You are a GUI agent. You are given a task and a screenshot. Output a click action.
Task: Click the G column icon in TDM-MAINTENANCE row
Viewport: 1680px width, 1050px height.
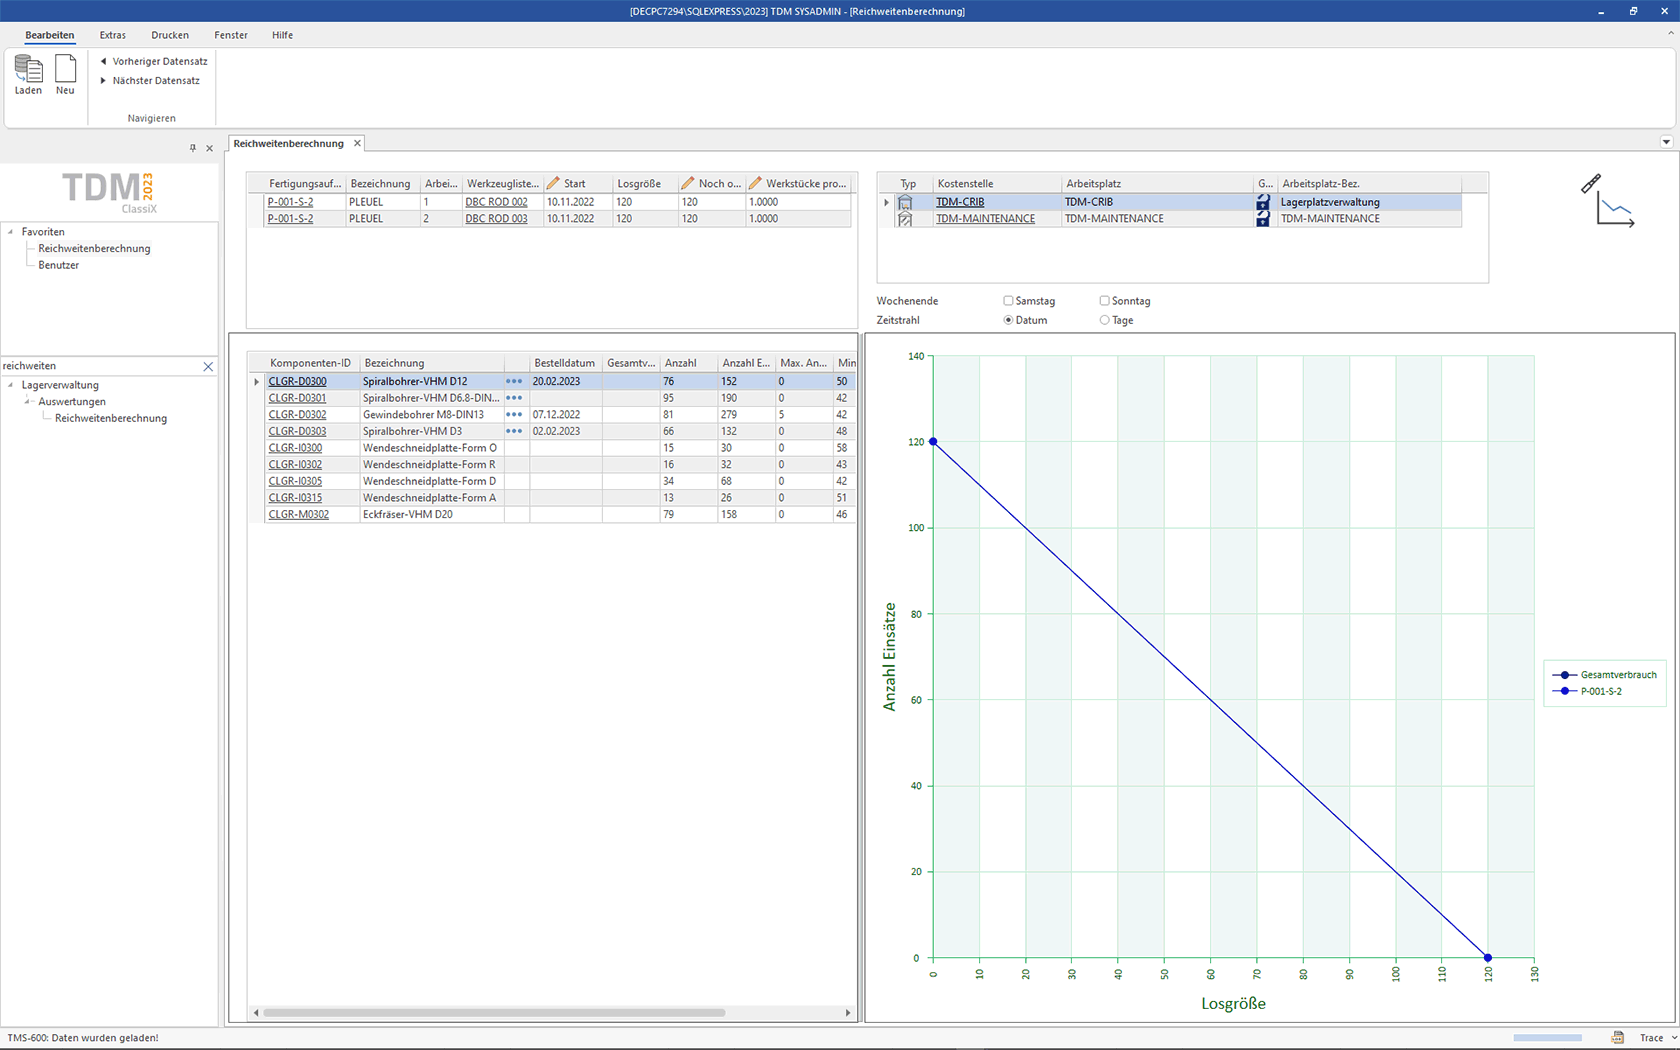pos(1263,219)
